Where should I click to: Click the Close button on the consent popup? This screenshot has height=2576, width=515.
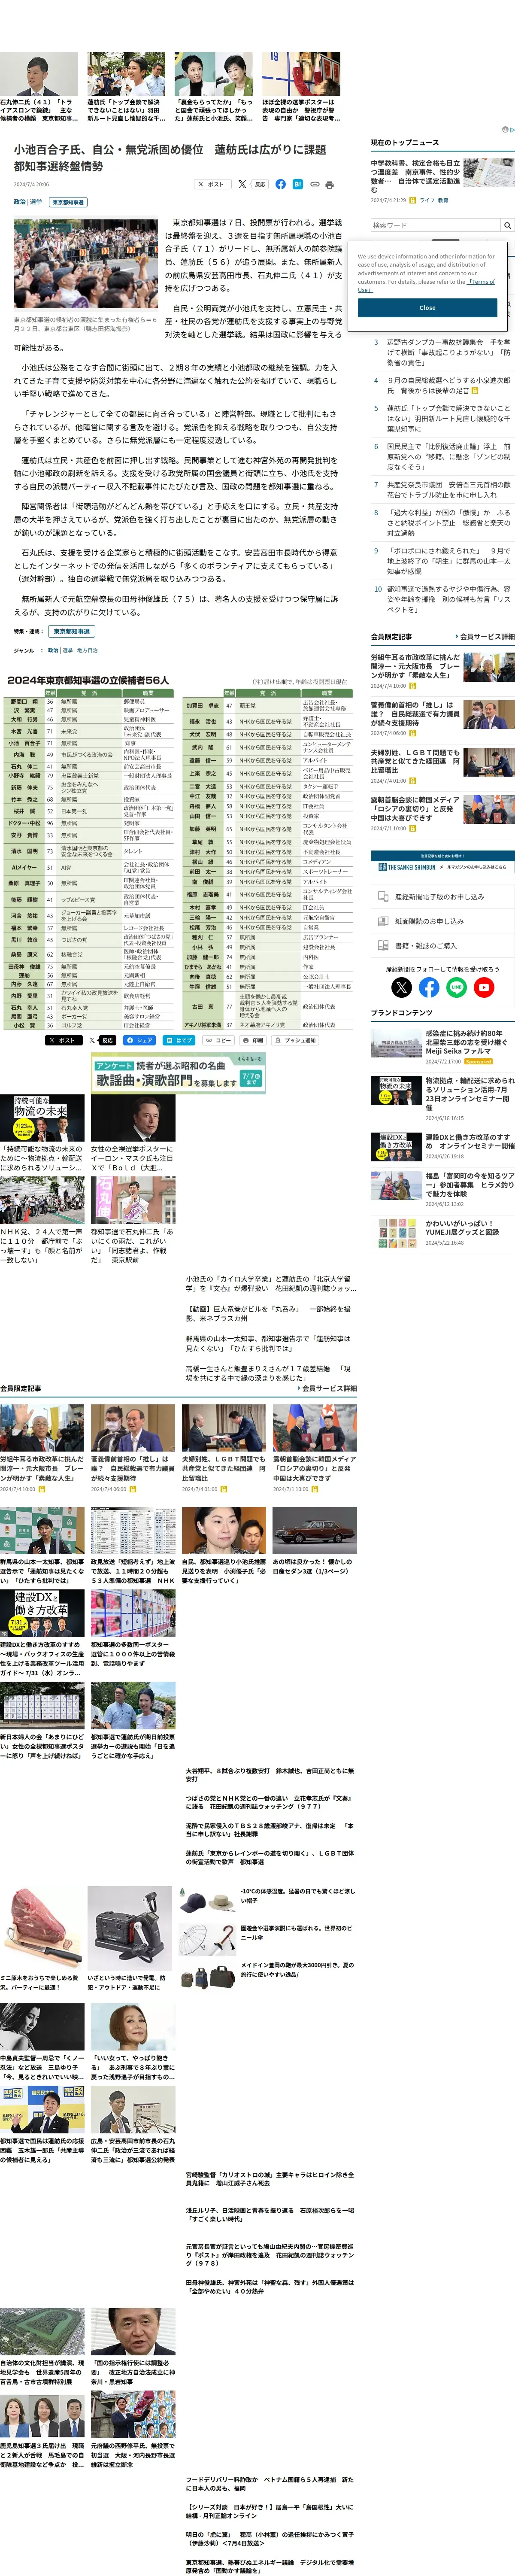(x=427, y=308)
